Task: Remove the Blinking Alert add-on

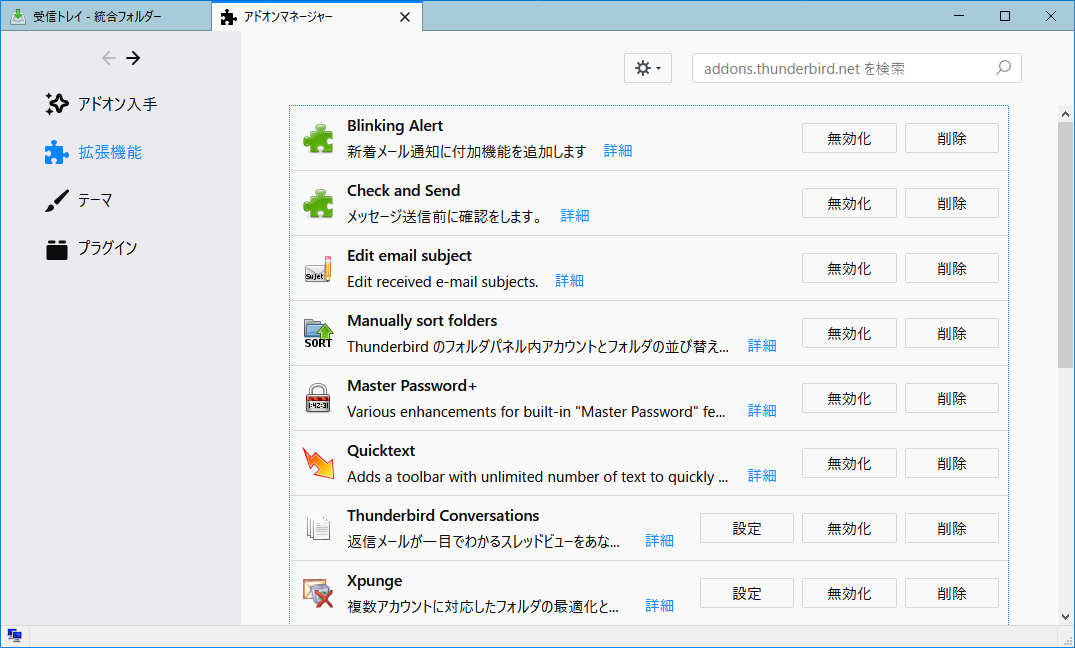Action: point(952,139)
